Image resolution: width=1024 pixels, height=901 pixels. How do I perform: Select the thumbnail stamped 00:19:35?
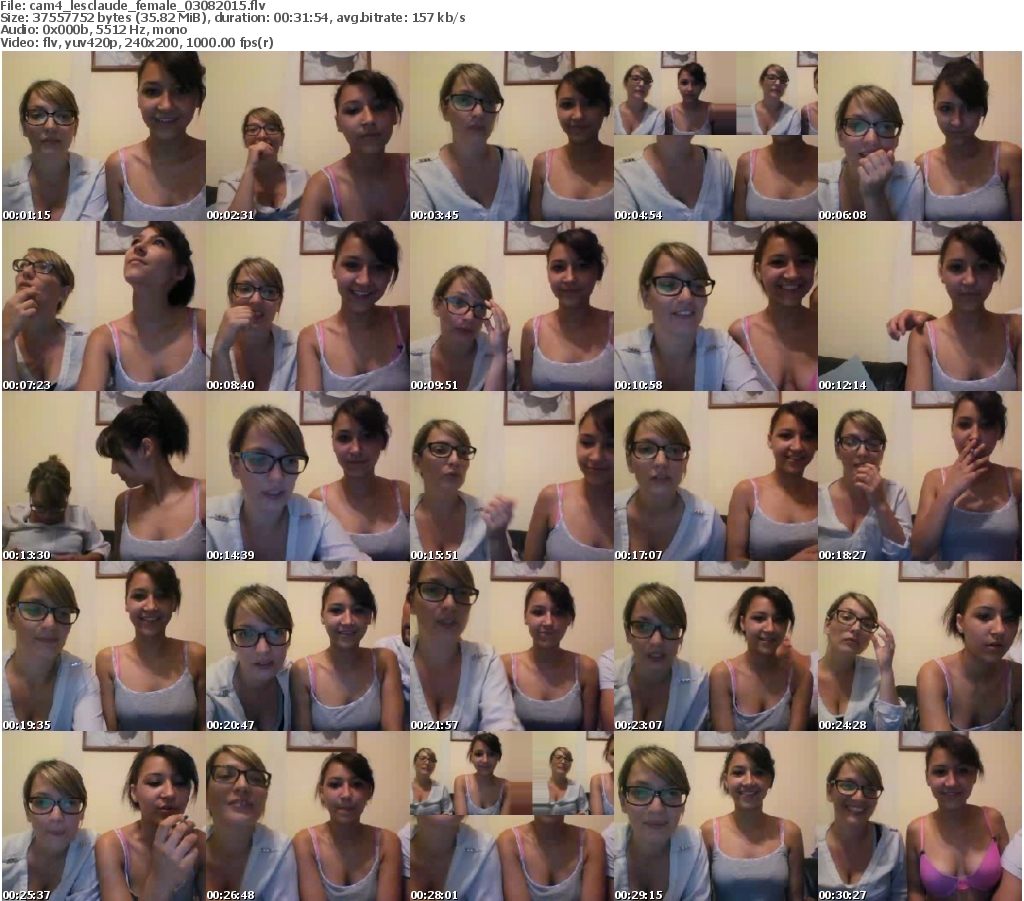pyautogui.click(x=104, y=646)
